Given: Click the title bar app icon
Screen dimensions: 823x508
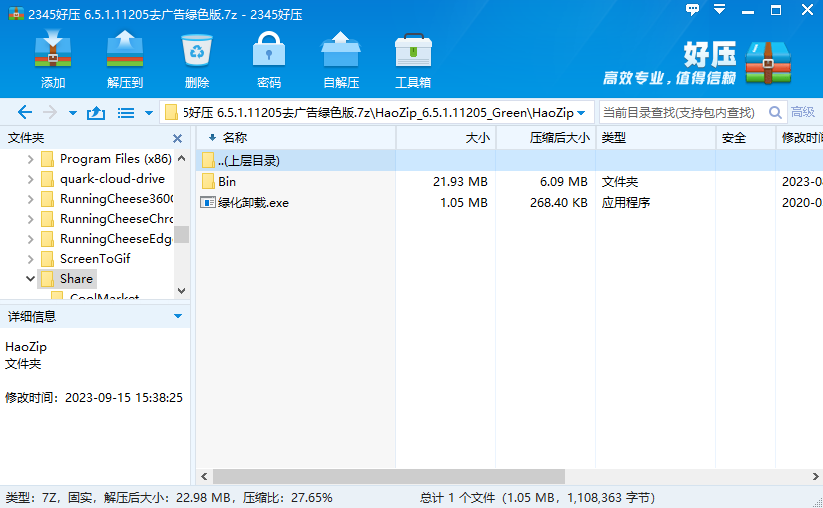Looking at the screenshot, I should 16,14.
